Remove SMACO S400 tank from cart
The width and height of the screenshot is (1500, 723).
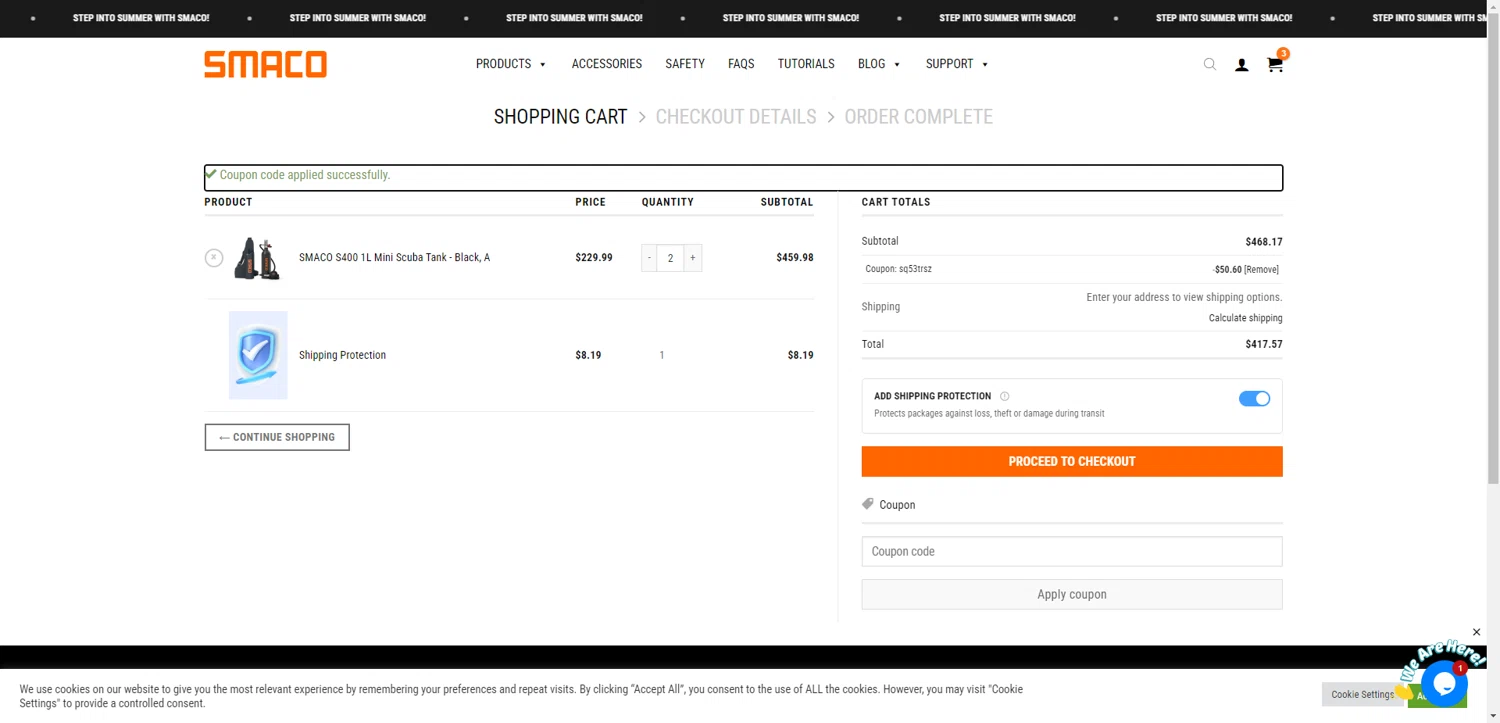coord(214,258)
